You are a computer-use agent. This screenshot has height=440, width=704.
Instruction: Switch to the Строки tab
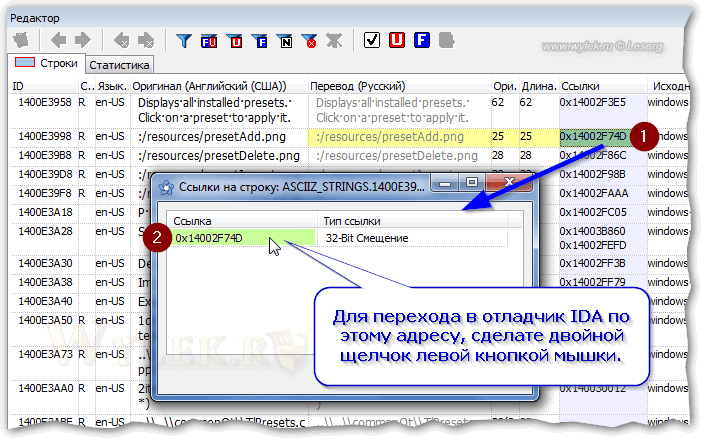(x=46, y=63)
